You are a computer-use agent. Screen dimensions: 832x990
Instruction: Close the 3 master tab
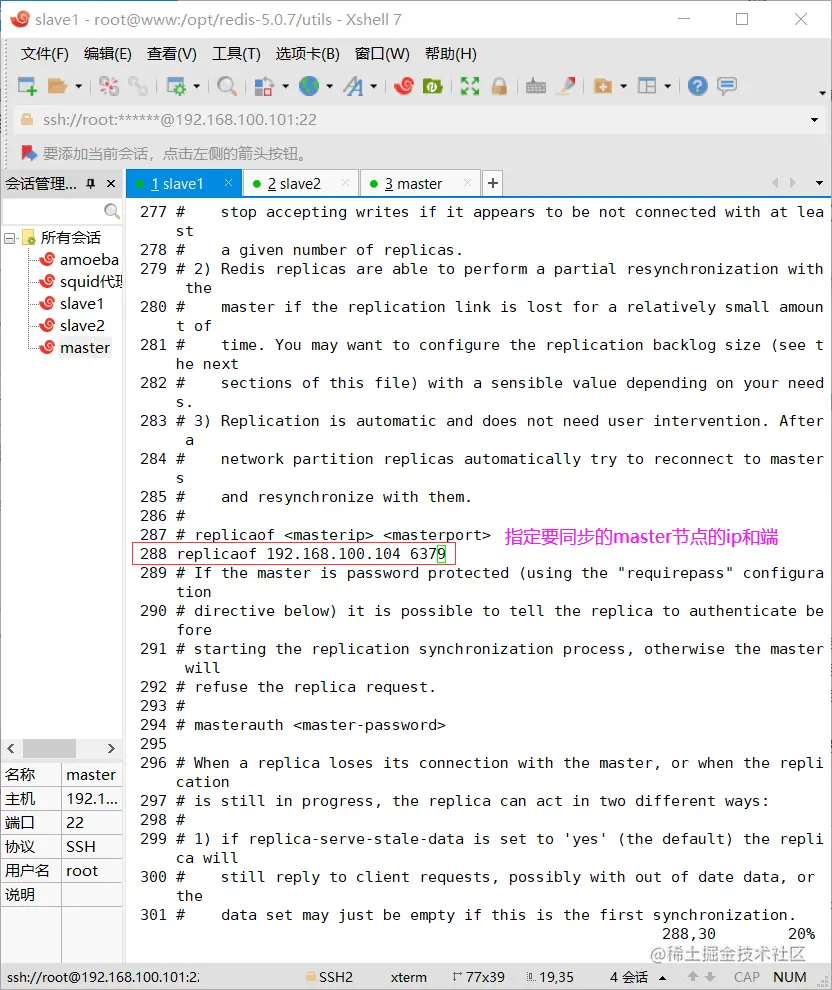click(467, 182)
